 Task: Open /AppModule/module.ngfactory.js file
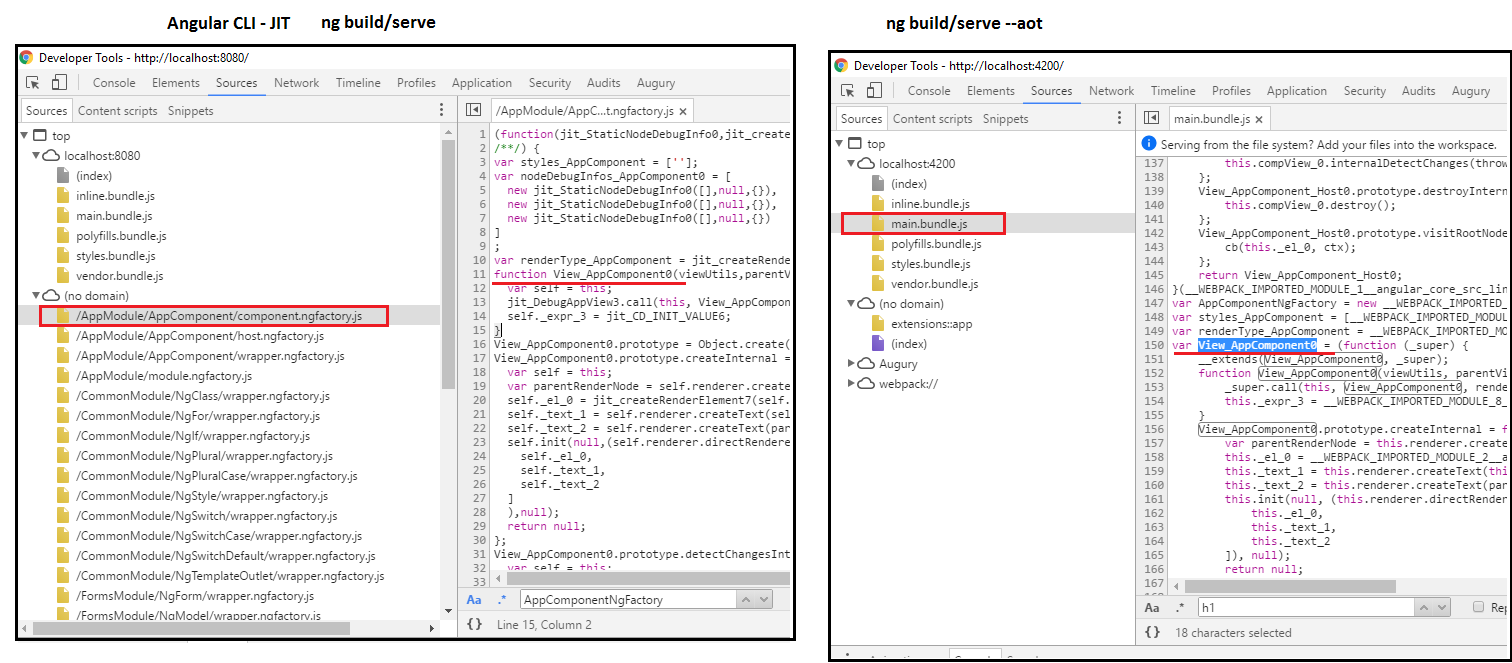(164, 376)
